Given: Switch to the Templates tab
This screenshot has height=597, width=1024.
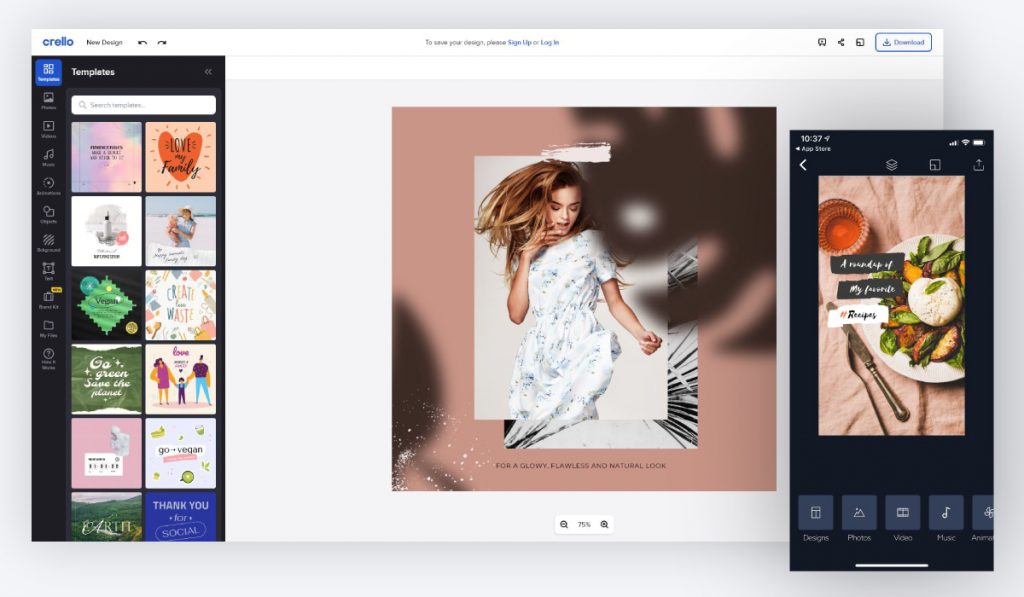Looking at the screenshot, I should tap(49, 72).
